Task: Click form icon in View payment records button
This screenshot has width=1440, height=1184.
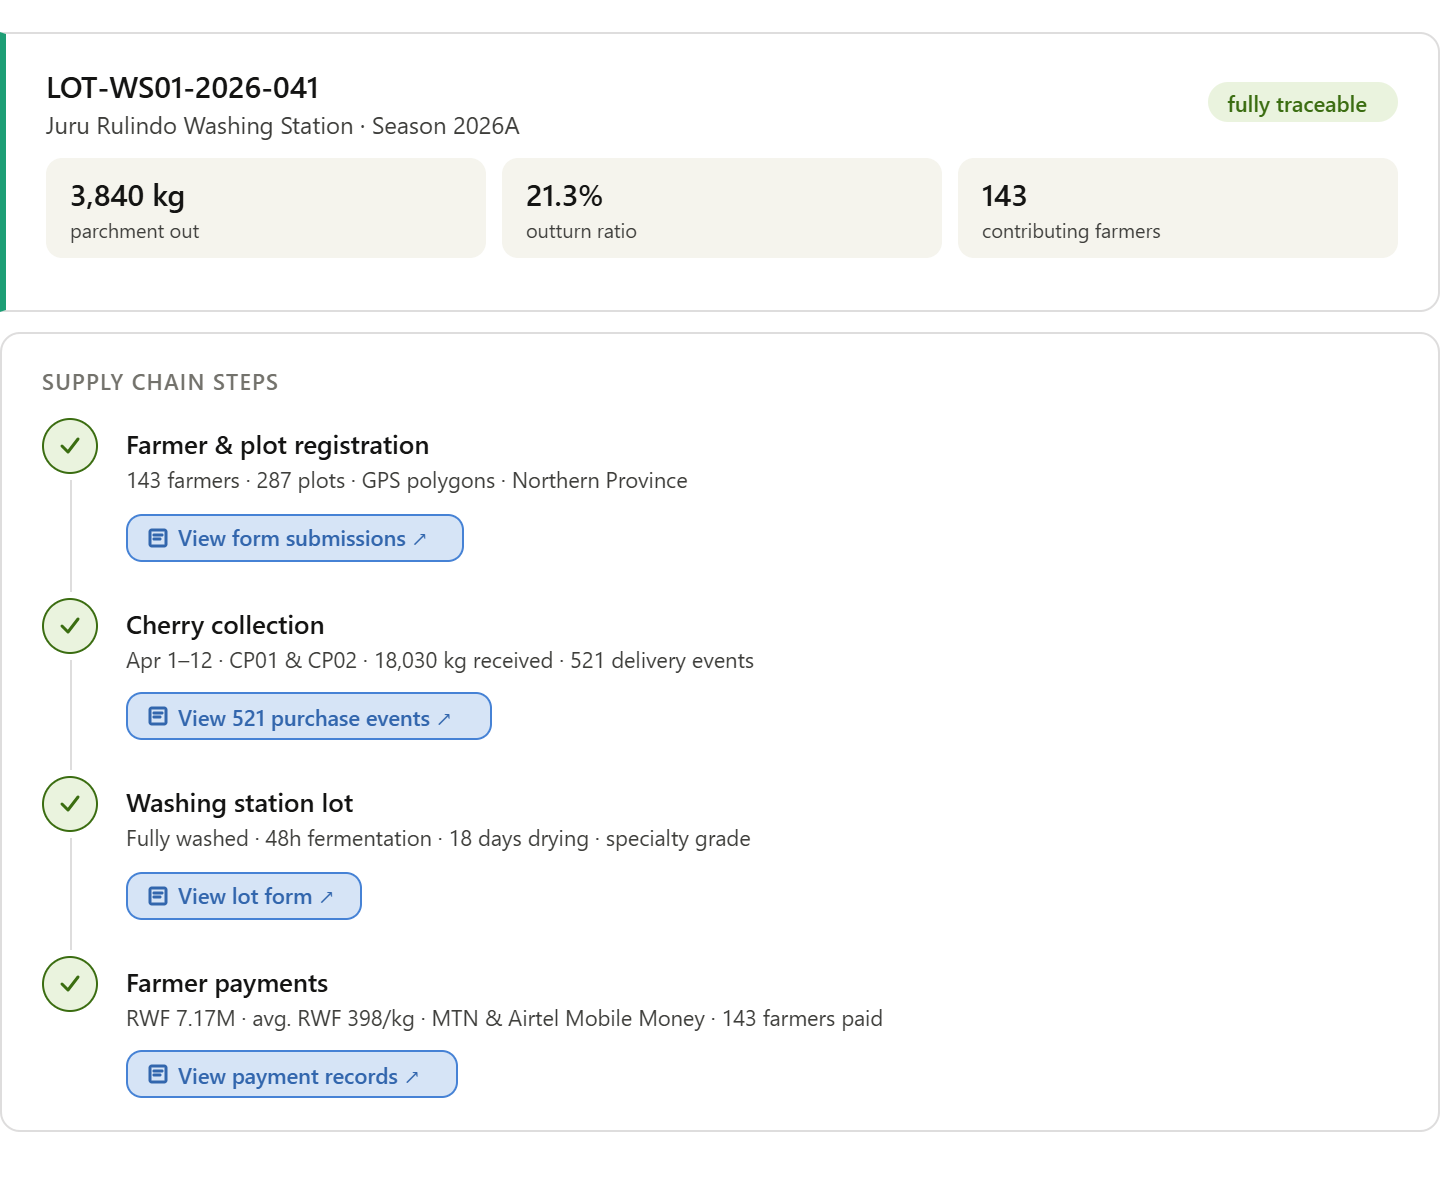Action: (158, 1074)
